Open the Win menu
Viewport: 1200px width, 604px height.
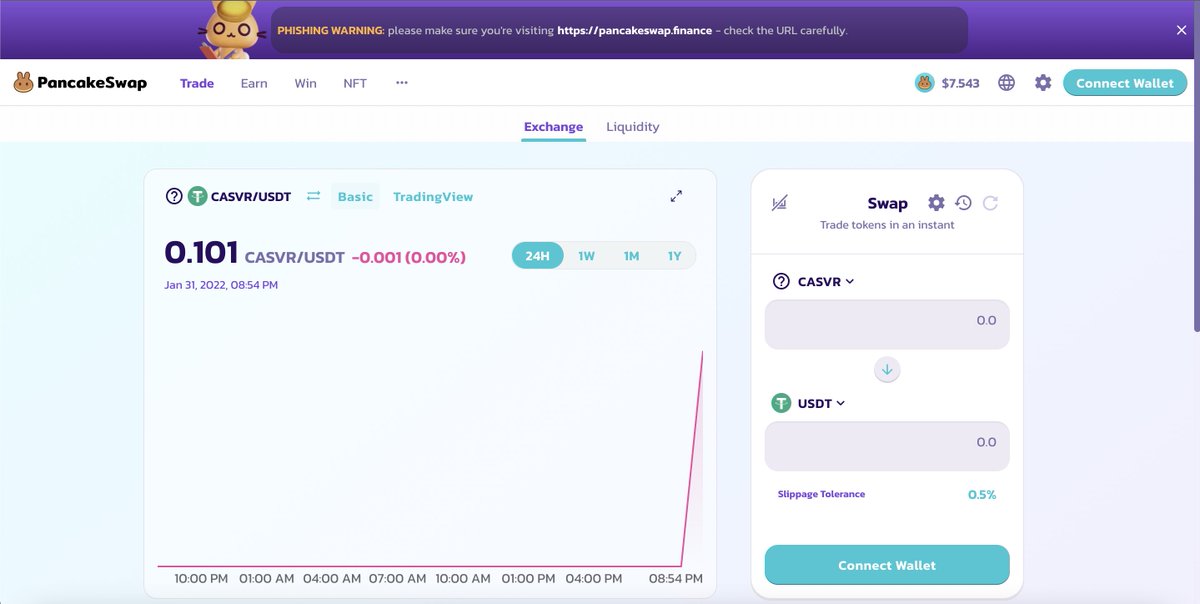[305, 83]
